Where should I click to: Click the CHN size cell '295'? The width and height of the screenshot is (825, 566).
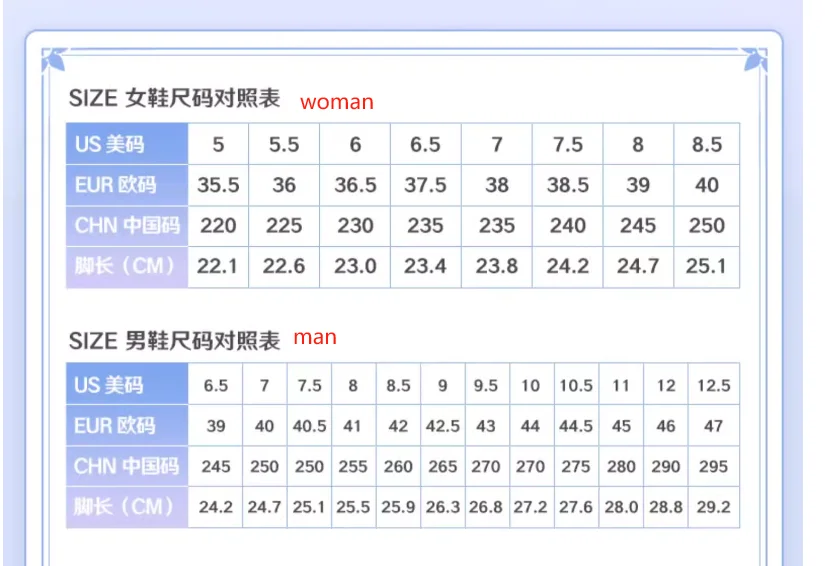[x=714, y=467]
